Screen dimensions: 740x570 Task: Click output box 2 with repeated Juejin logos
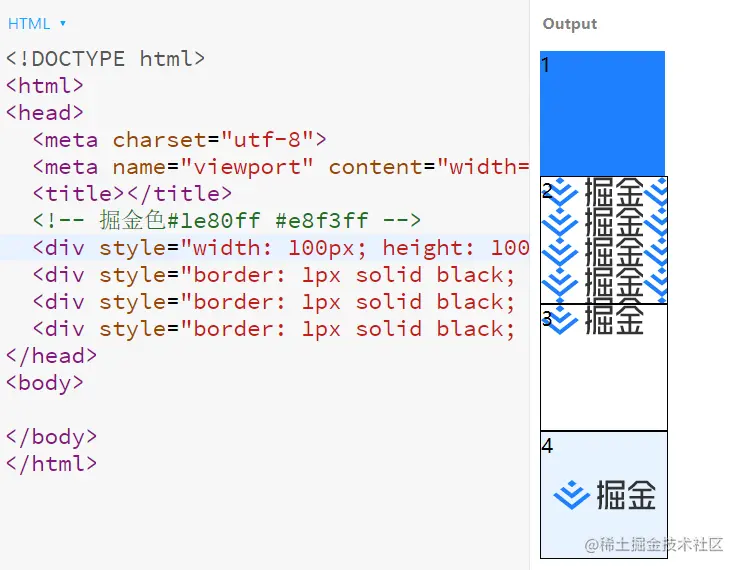604,240
